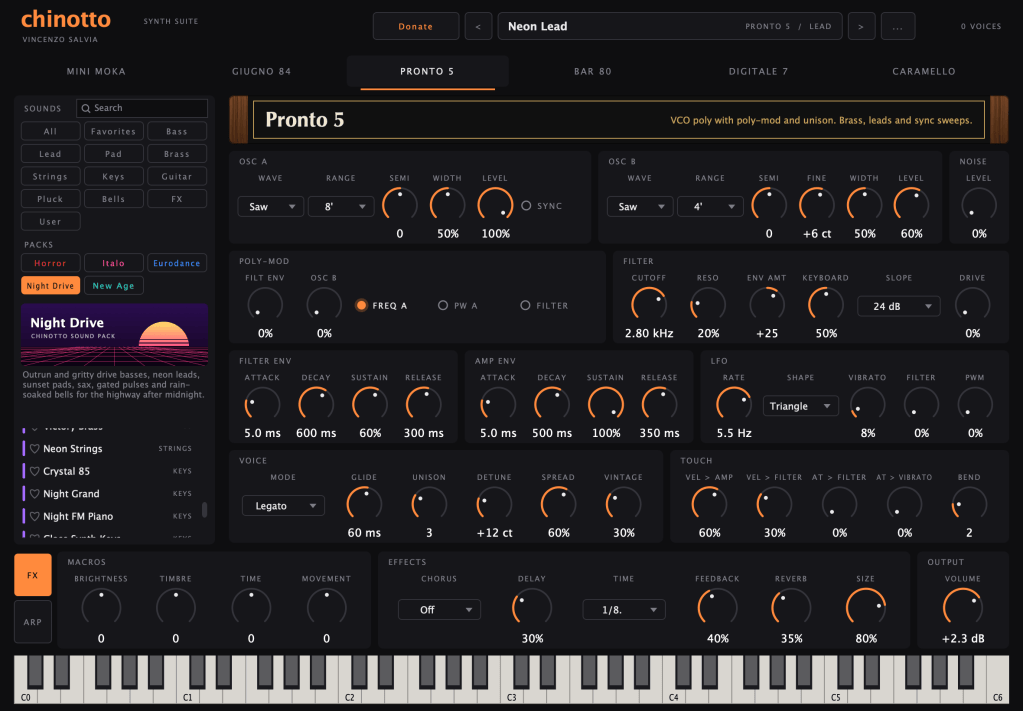Click the Delay mix knob
1023x711 pixels.
tap(532, 607)
